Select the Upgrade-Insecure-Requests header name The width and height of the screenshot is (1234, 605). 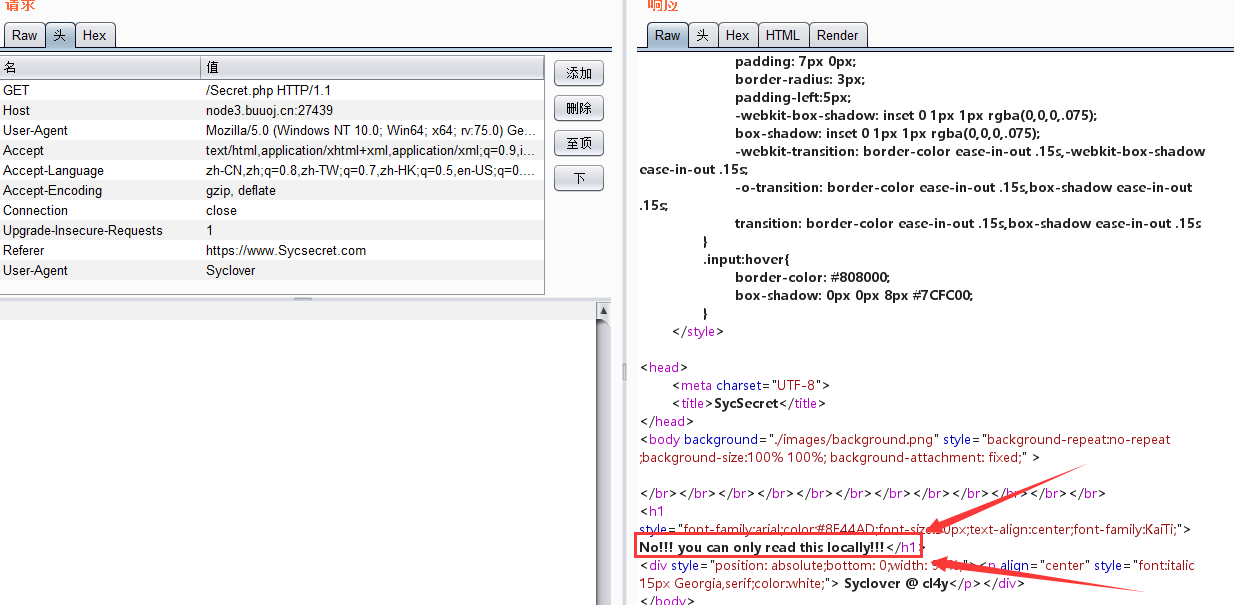pos(82,230)
